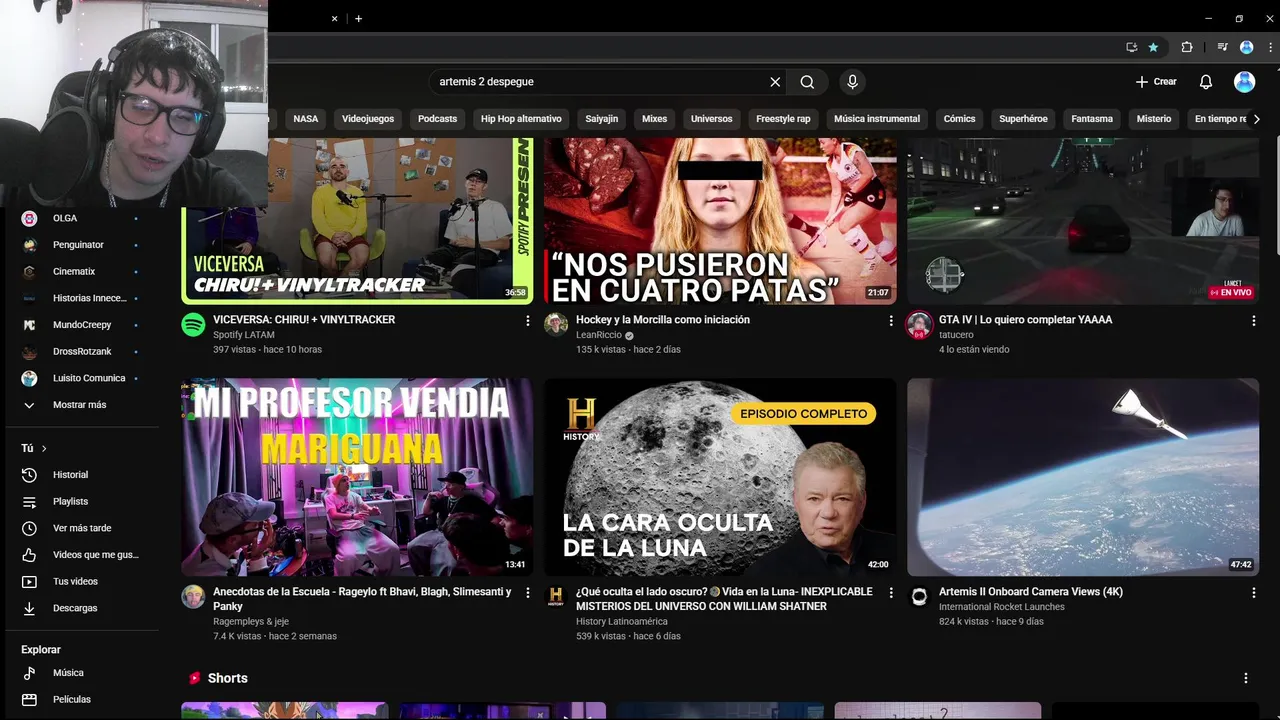Open tatucero channel avatar

918,325
